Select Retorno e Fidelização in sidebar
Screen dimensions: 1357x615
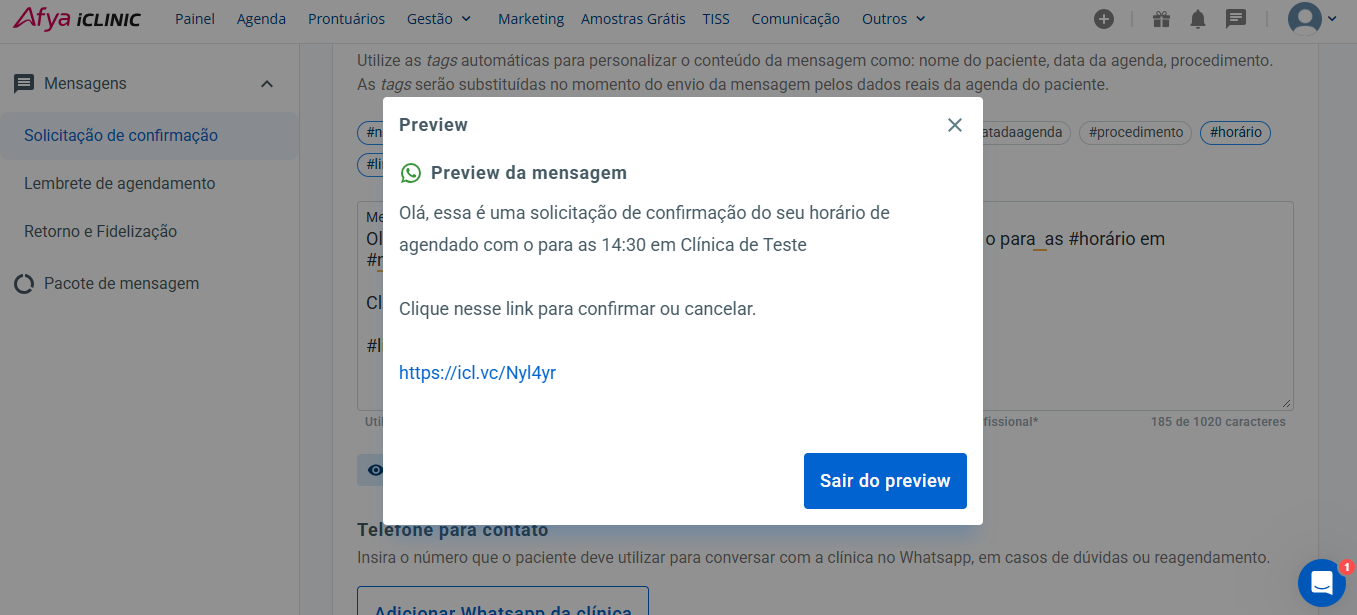point(101,232)
